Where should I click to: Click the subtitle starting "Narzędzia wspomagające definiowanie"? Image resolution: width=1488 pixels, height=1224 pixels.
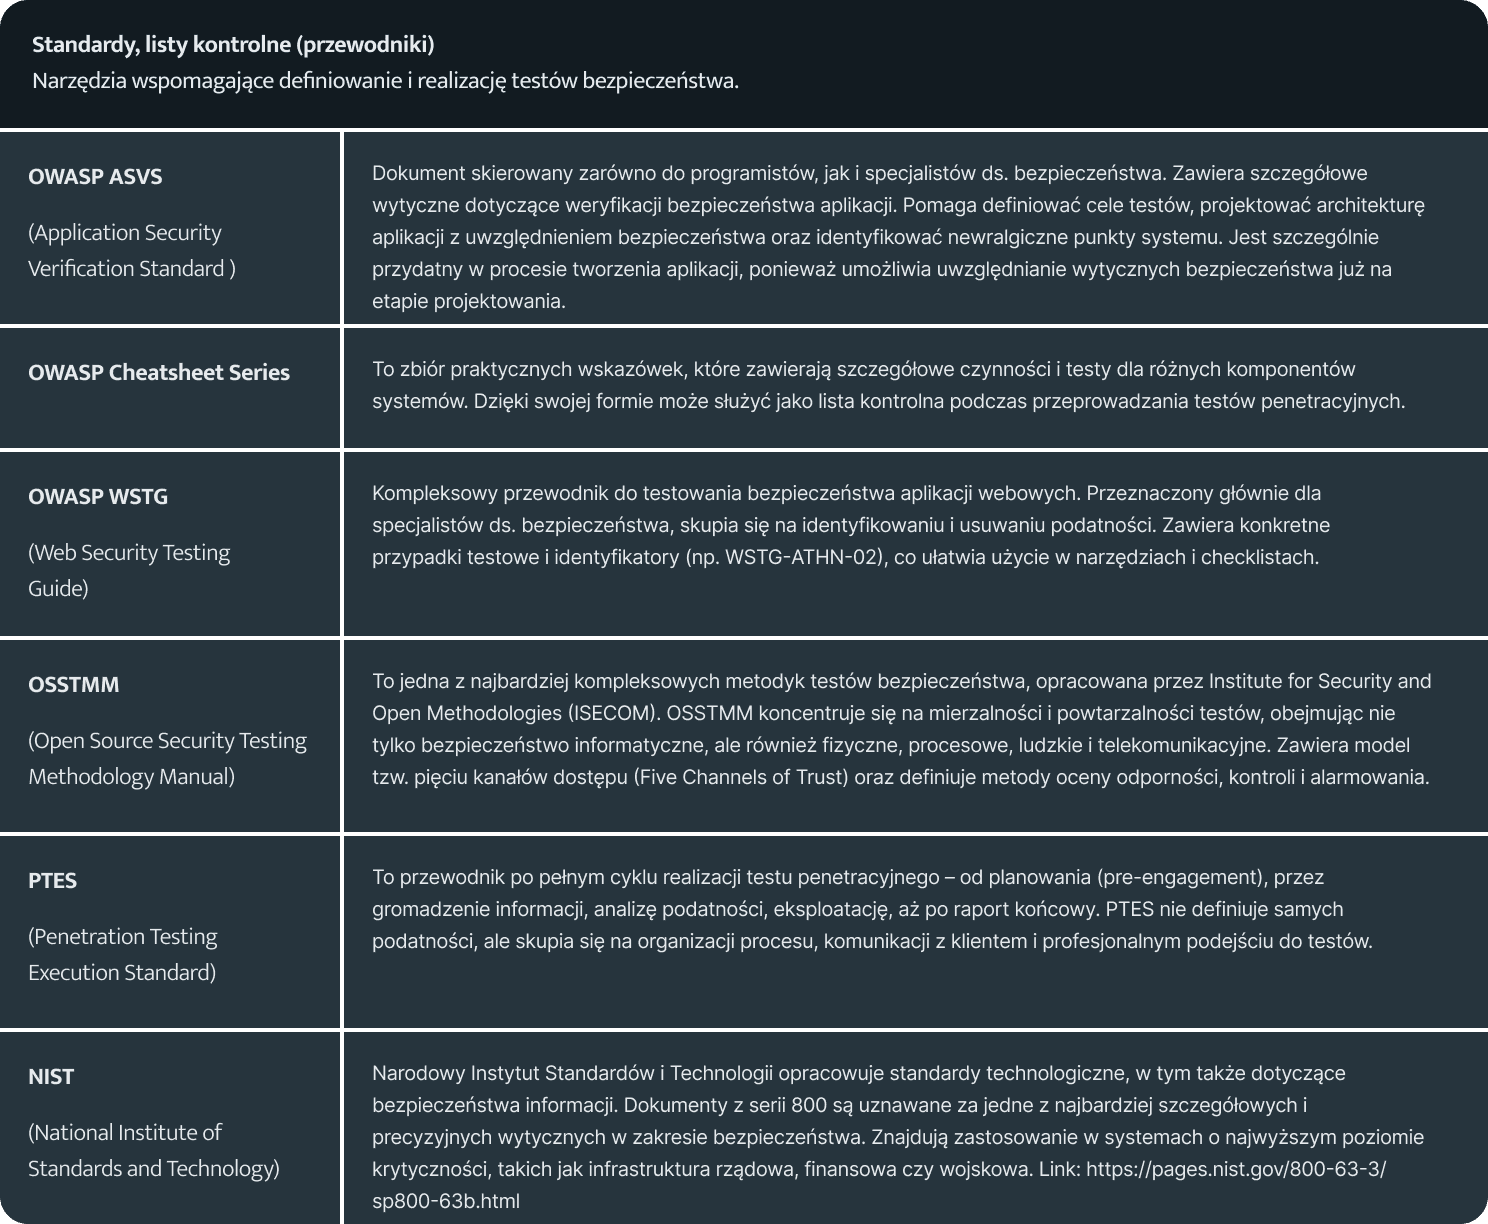tap(385, 81)
